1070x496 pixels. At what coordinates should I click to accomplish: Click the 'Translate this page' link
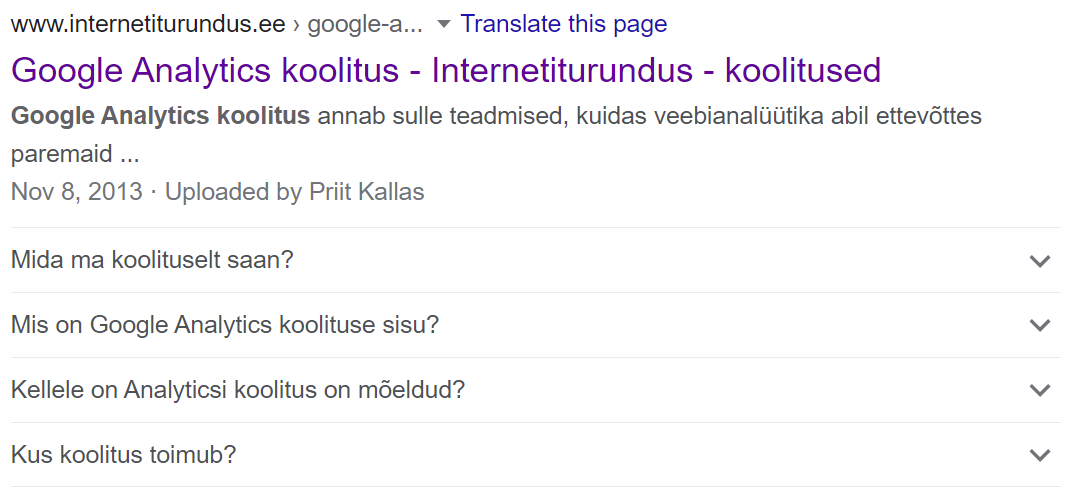(563, 24)
